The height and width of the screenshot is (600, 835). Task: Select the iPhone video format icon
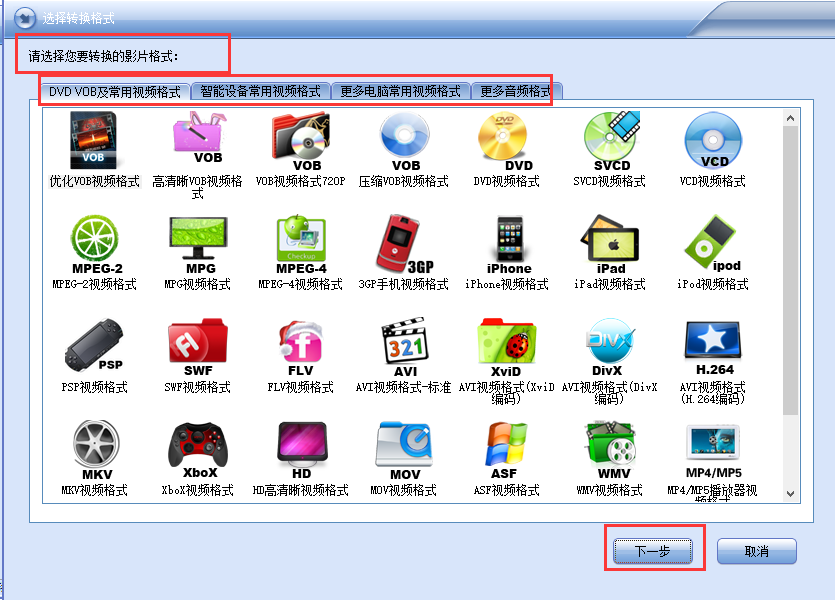point(509,244)
